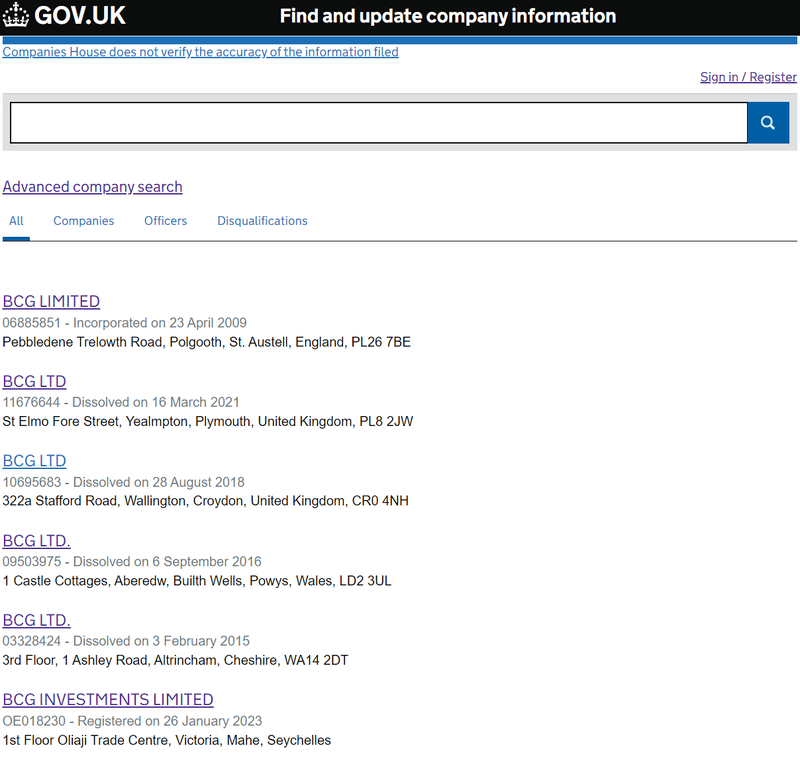Click the address 'St Elmo Fore Street, Yealmpton'

tap(95, 422)
